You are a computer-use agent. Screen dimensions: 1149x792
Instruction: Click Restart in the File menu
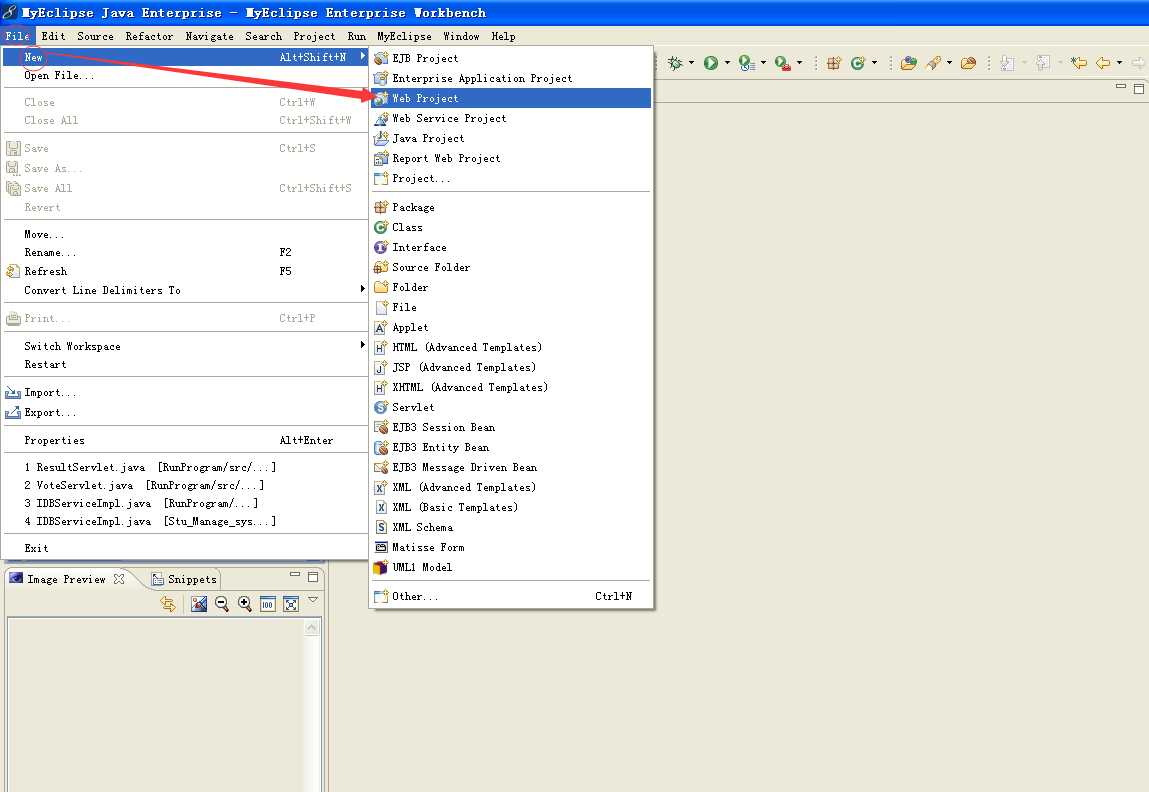(185, 364)
